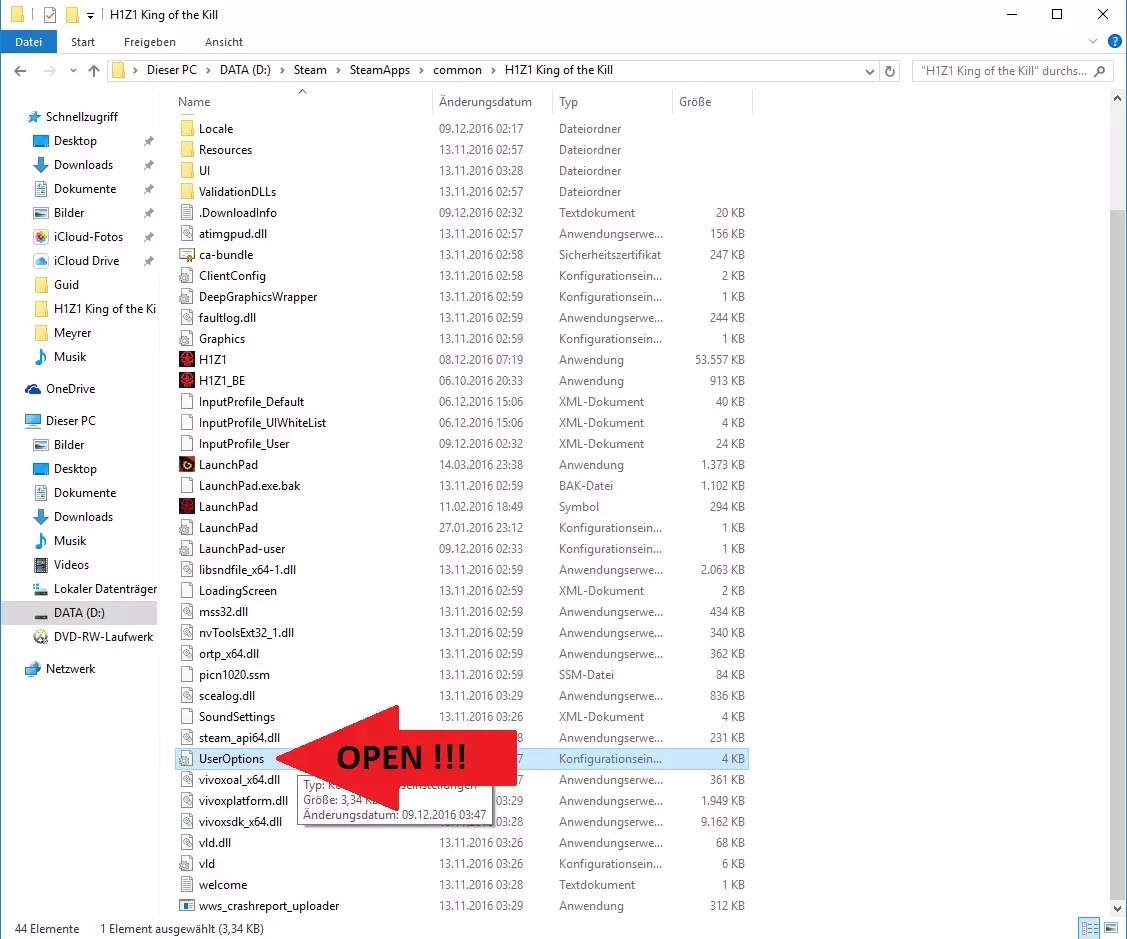Open iCloud Drive in Quick Access
1127x939 pixels.
click(86, 261)
